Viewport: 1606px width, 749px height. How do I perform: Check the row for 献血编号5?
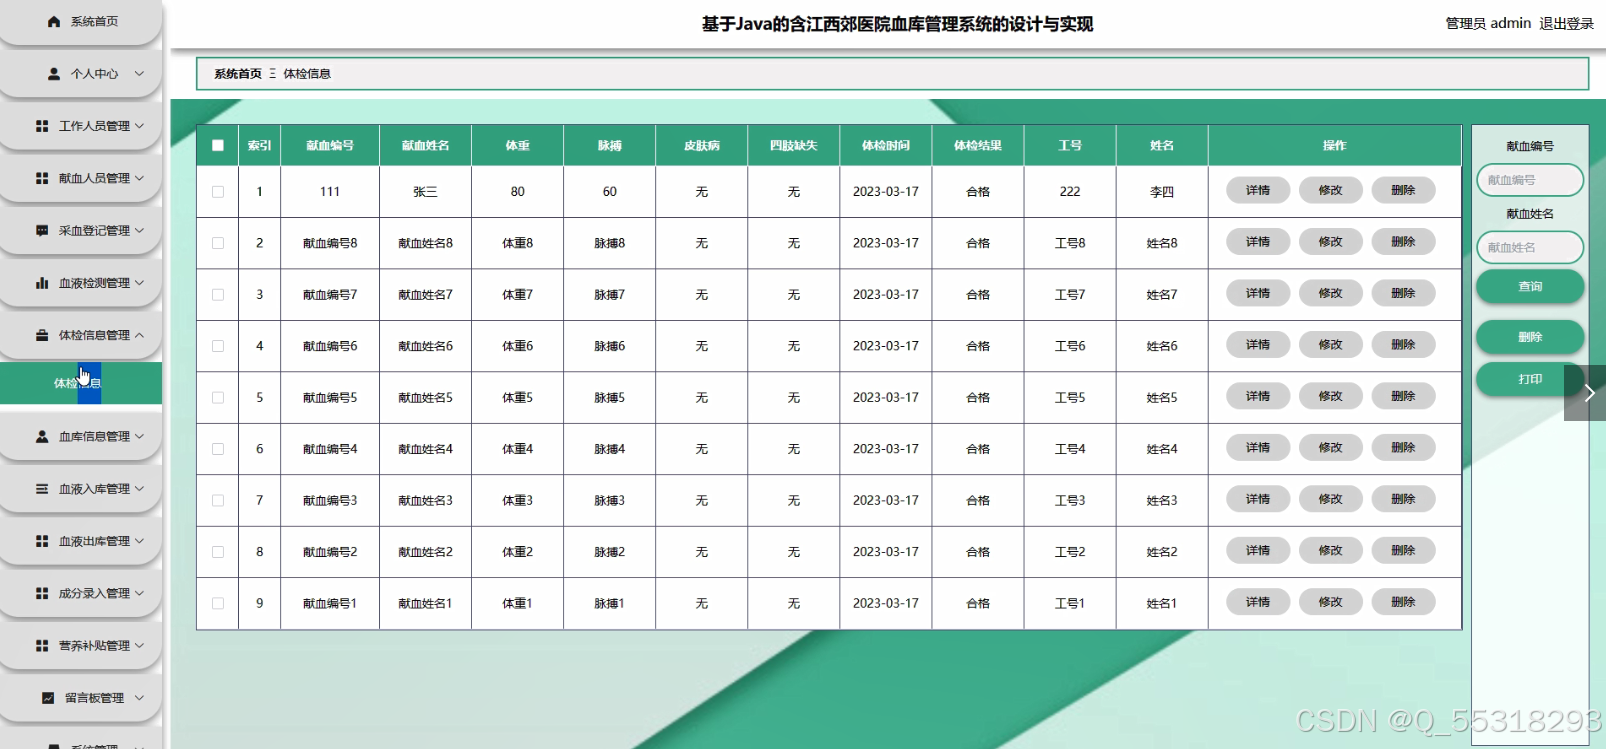218,398
